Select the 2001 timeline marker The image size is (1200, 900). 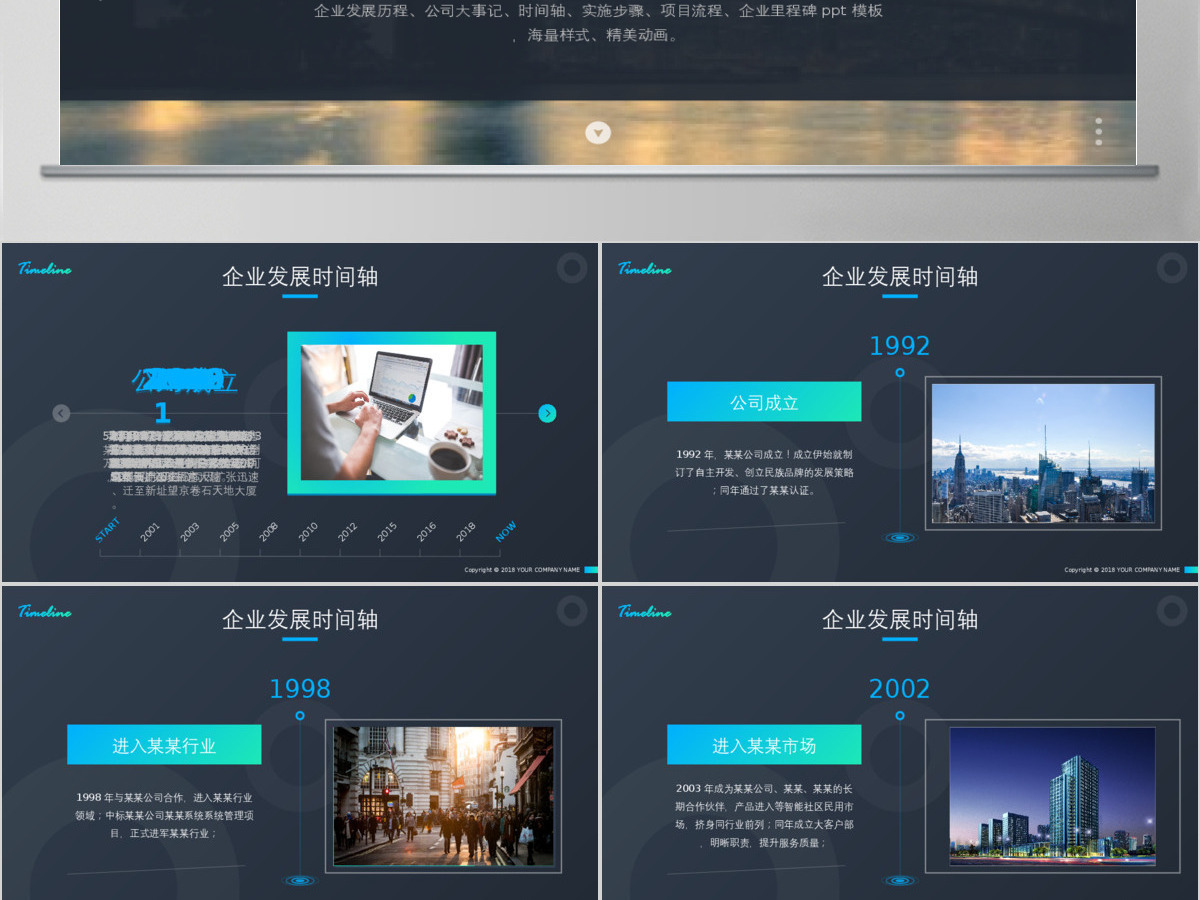pyautogui.click(x=150, y=532)
